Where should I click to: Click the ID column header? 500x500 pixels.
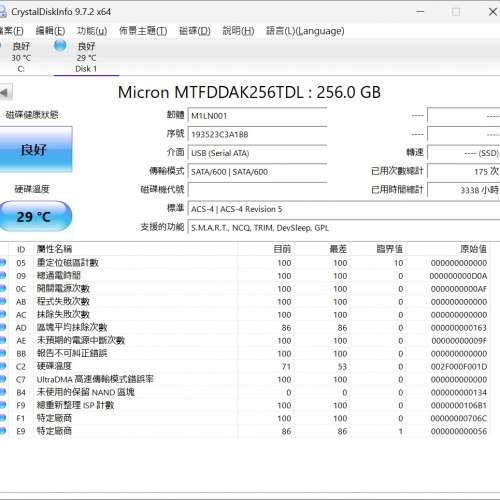21,249
